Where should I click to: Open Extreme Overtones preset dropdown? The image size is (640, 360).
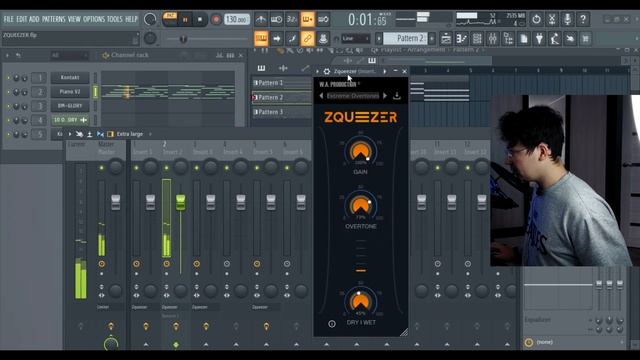point(353,96)
